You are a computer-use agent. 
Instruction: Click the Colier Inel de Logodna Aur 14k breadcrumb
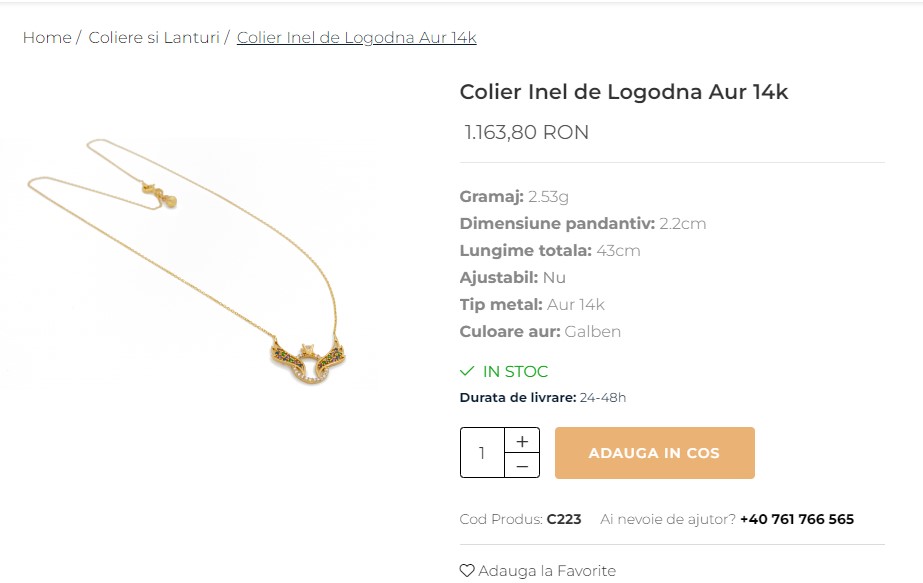click(356, 37)
